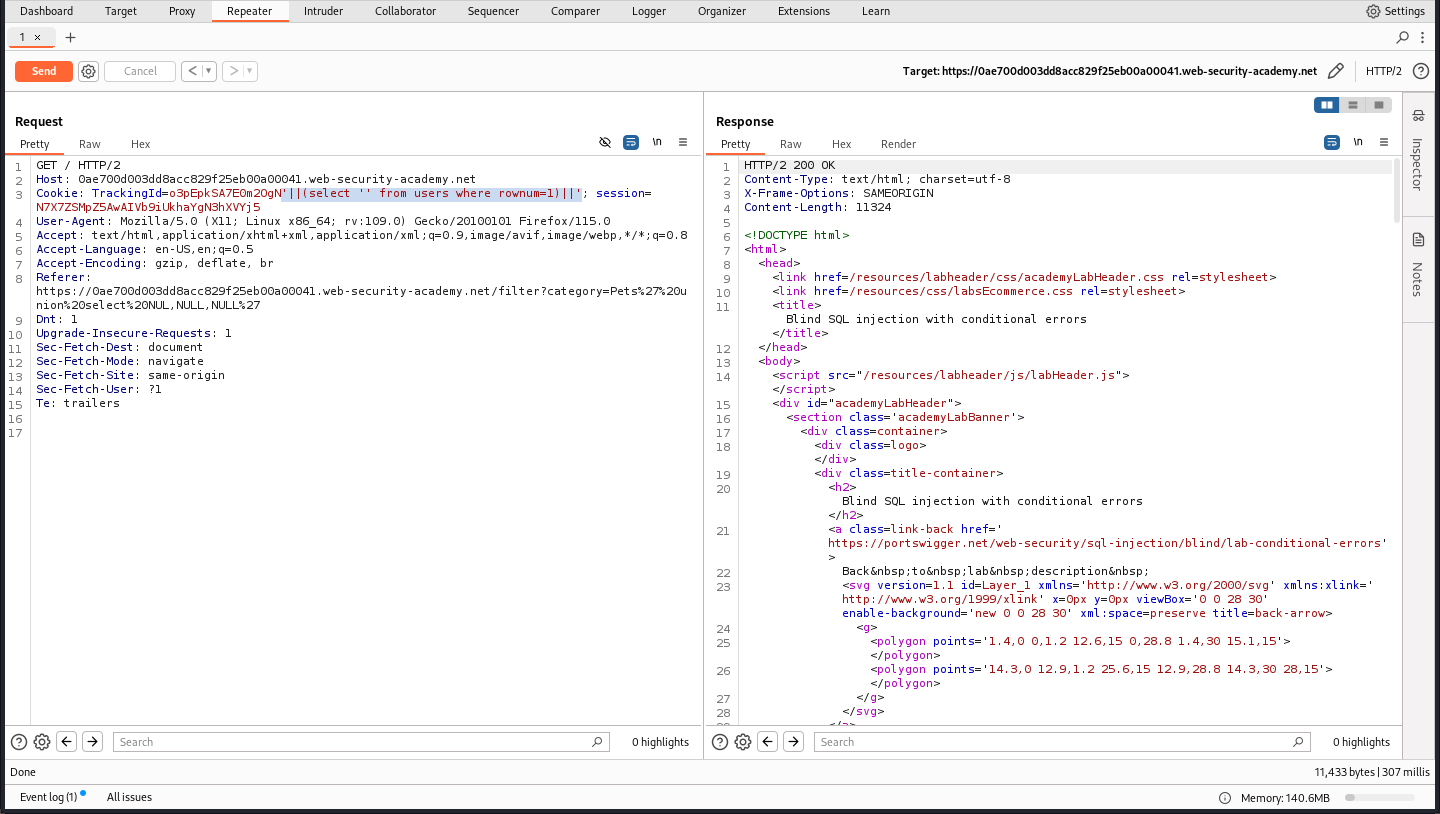Open the Extensions tab
Screen dimensions: 1440x814
tap(804, 11)
